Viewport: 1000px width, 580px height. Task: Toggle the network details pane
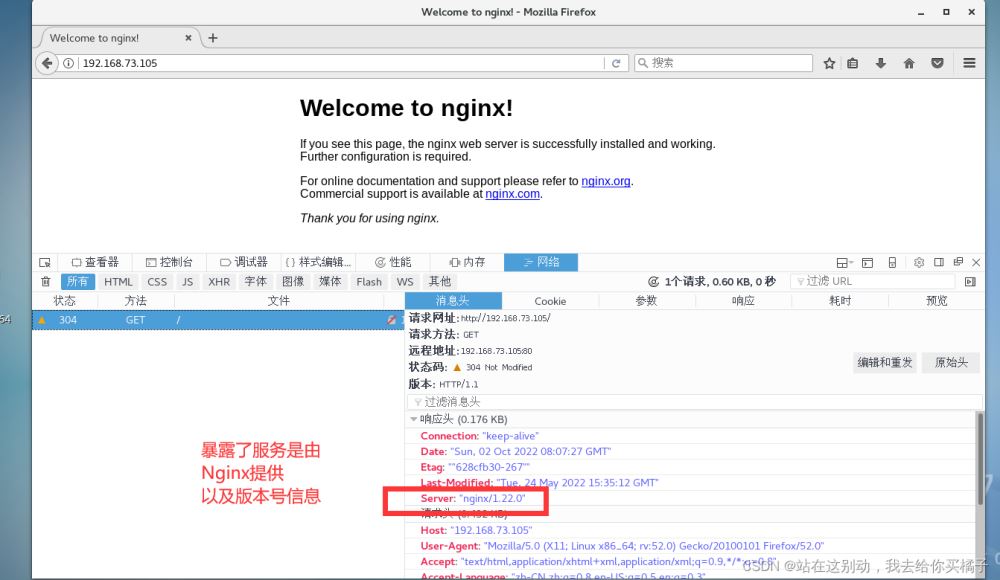[x=970, y=281]
